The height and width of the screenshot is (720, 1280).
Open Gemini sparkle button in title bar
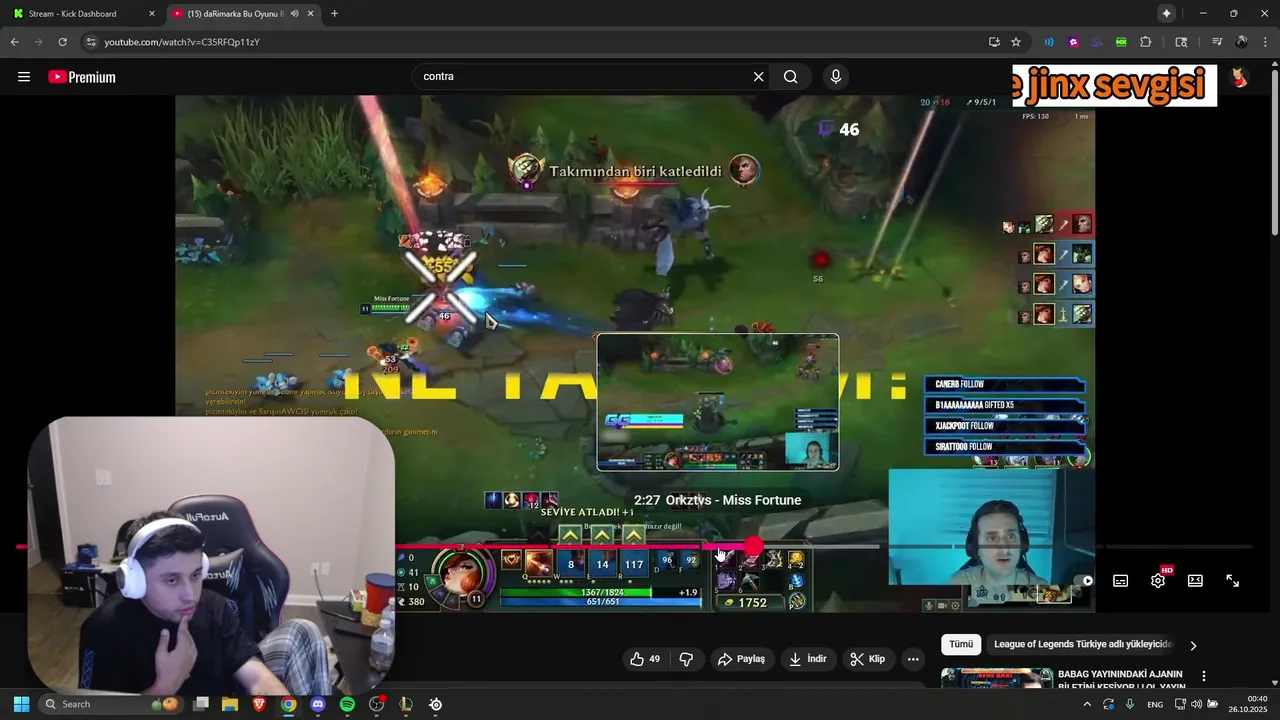[x=1166, y=13]
